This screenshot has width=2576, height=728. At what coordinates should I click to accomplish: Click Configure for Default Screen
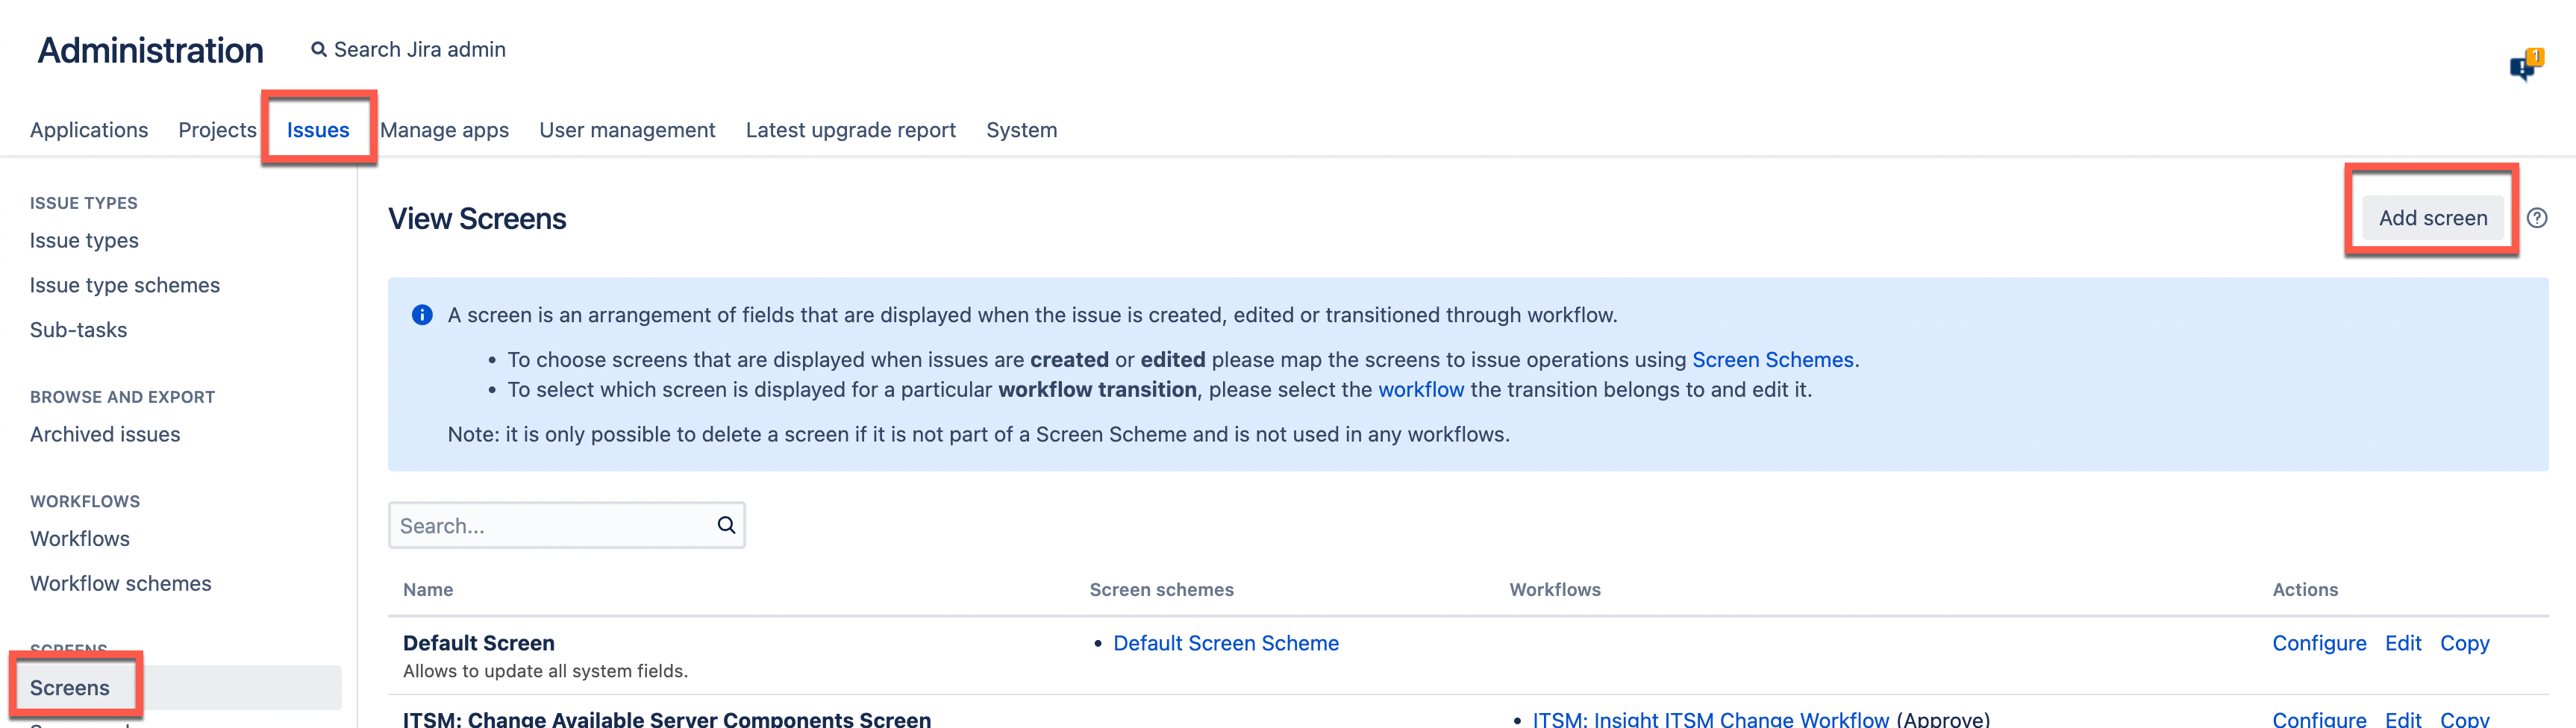[x=2319, y=643]
